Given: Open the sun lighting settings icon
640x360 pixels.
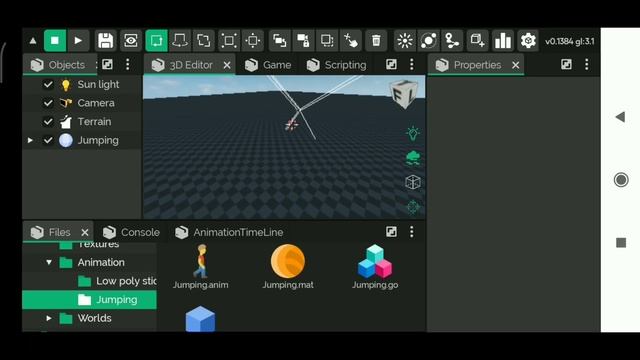Looking at the screenshot, I should click(405, 41).
